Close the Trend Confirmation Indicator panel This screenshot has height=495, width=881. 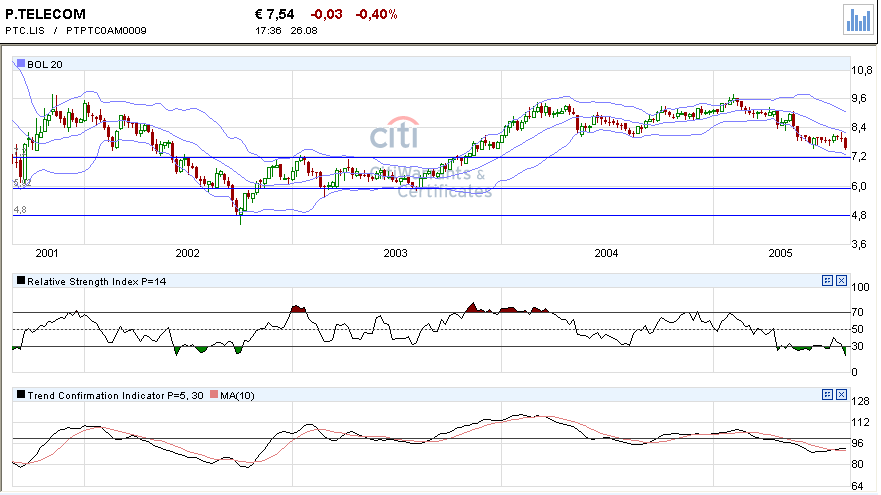(x=841, y=394)
